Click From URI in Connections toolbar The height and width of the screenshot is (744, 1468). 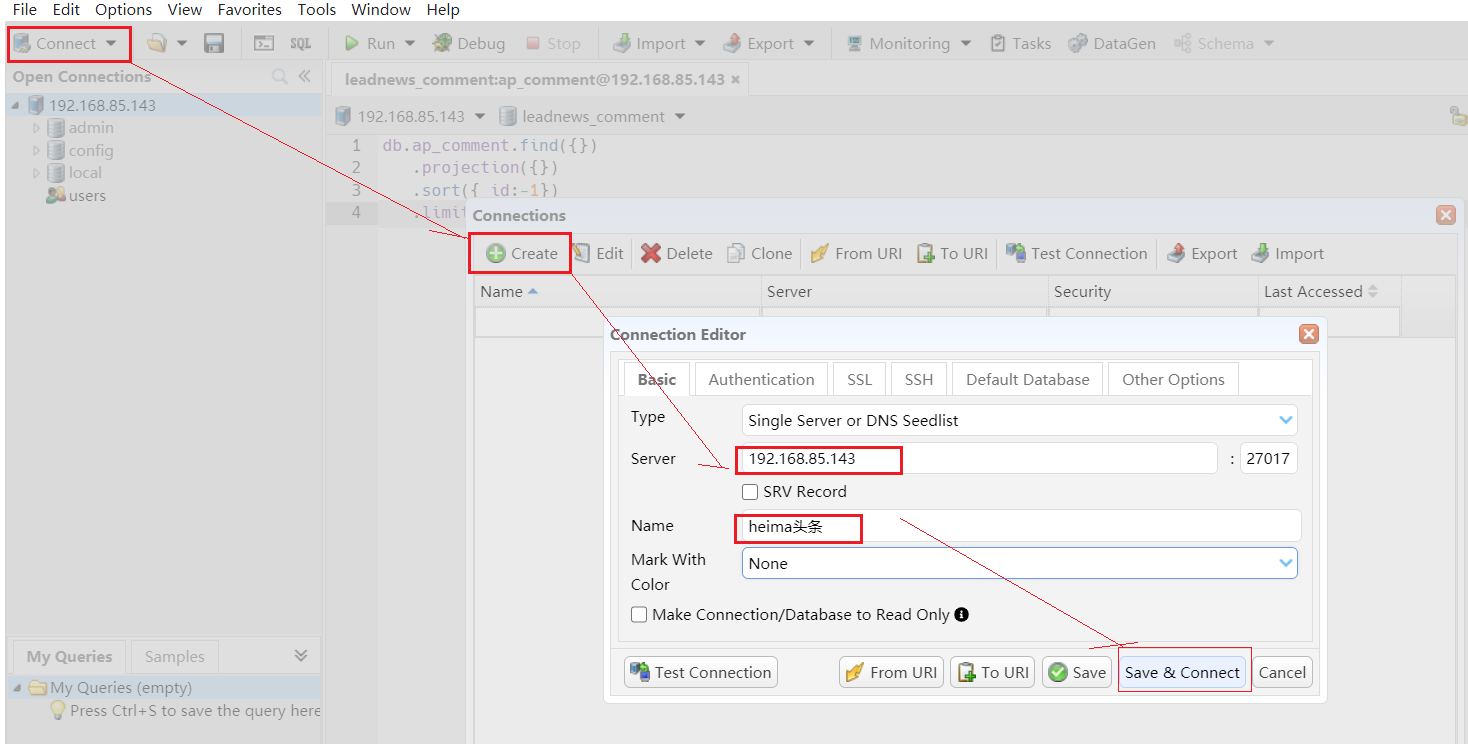point(856,254)
